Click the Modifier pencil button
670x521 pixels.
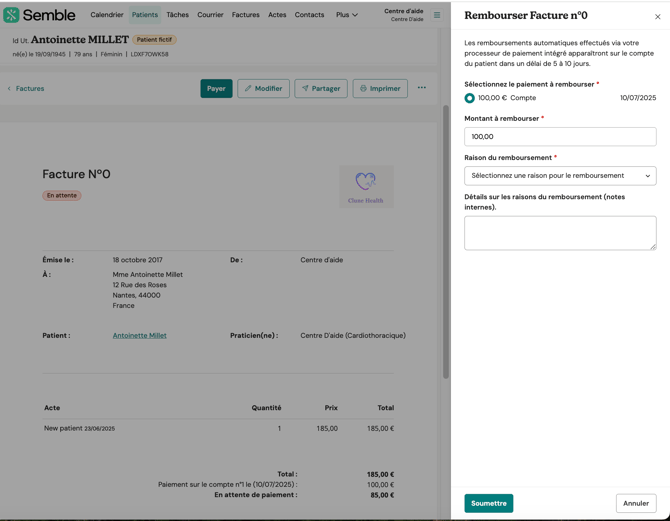coord(263,89)
